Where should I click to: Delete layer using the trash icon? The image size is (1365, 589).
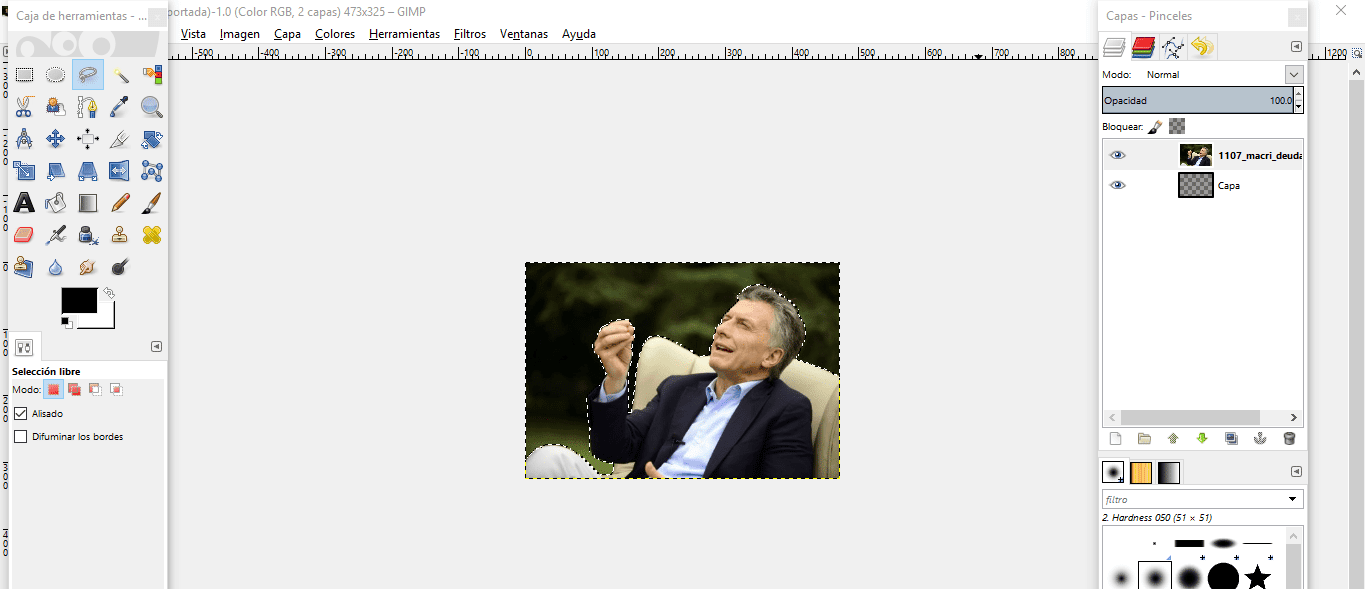click(1289, 438)
